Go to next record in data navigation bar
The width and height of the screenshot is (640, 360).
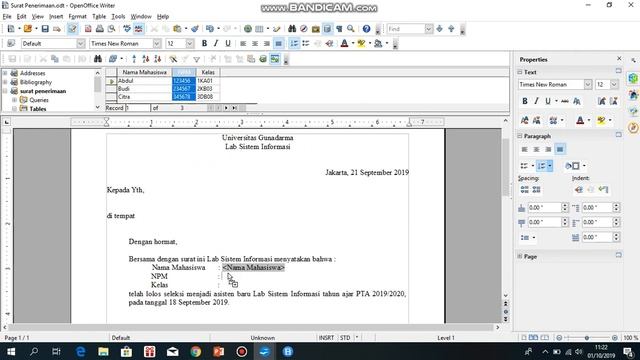pyautogui.click(x=226, y=108)
